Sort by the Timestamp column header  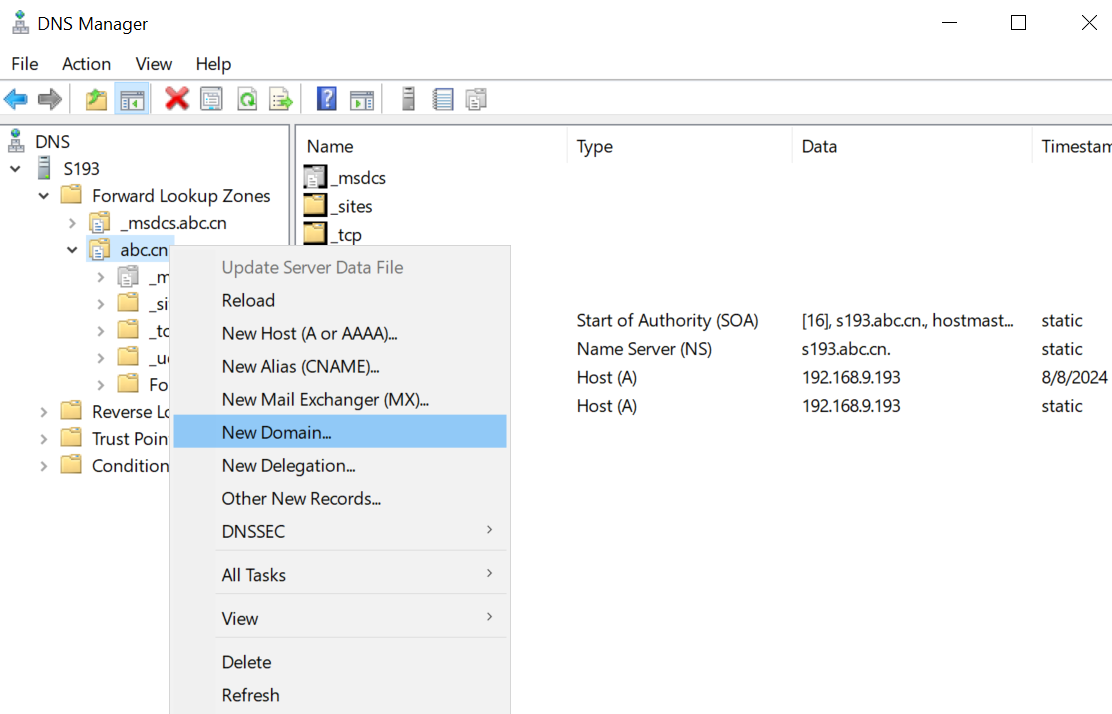point(1072,146)
